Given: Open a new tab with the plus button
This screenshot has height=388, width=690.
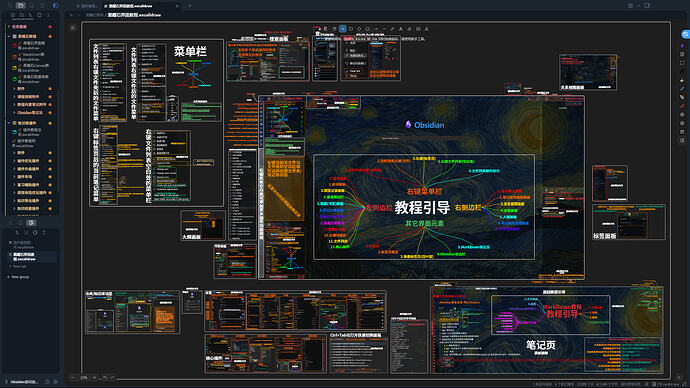Looking at the screenshot, I should (190, 6).
